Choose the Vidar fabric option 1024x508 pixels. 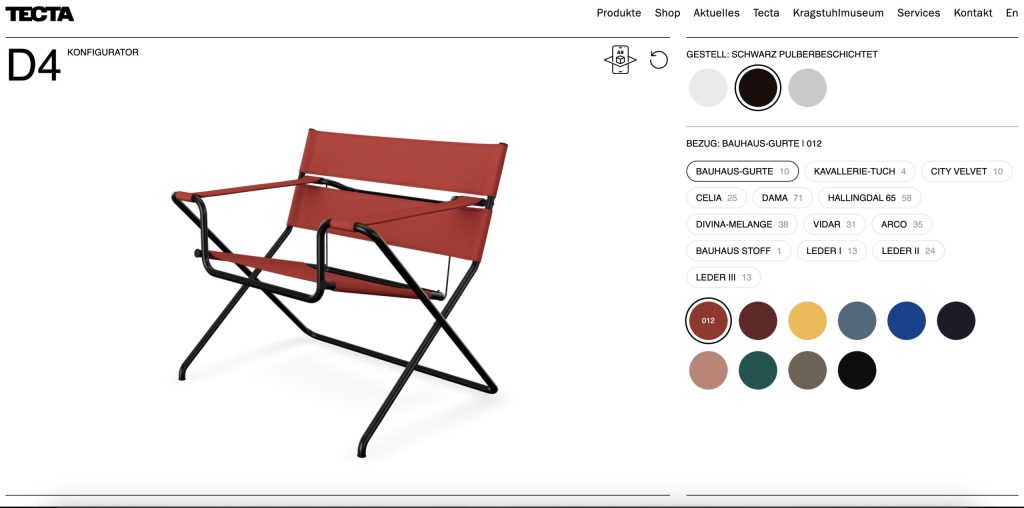click(834, 224)
